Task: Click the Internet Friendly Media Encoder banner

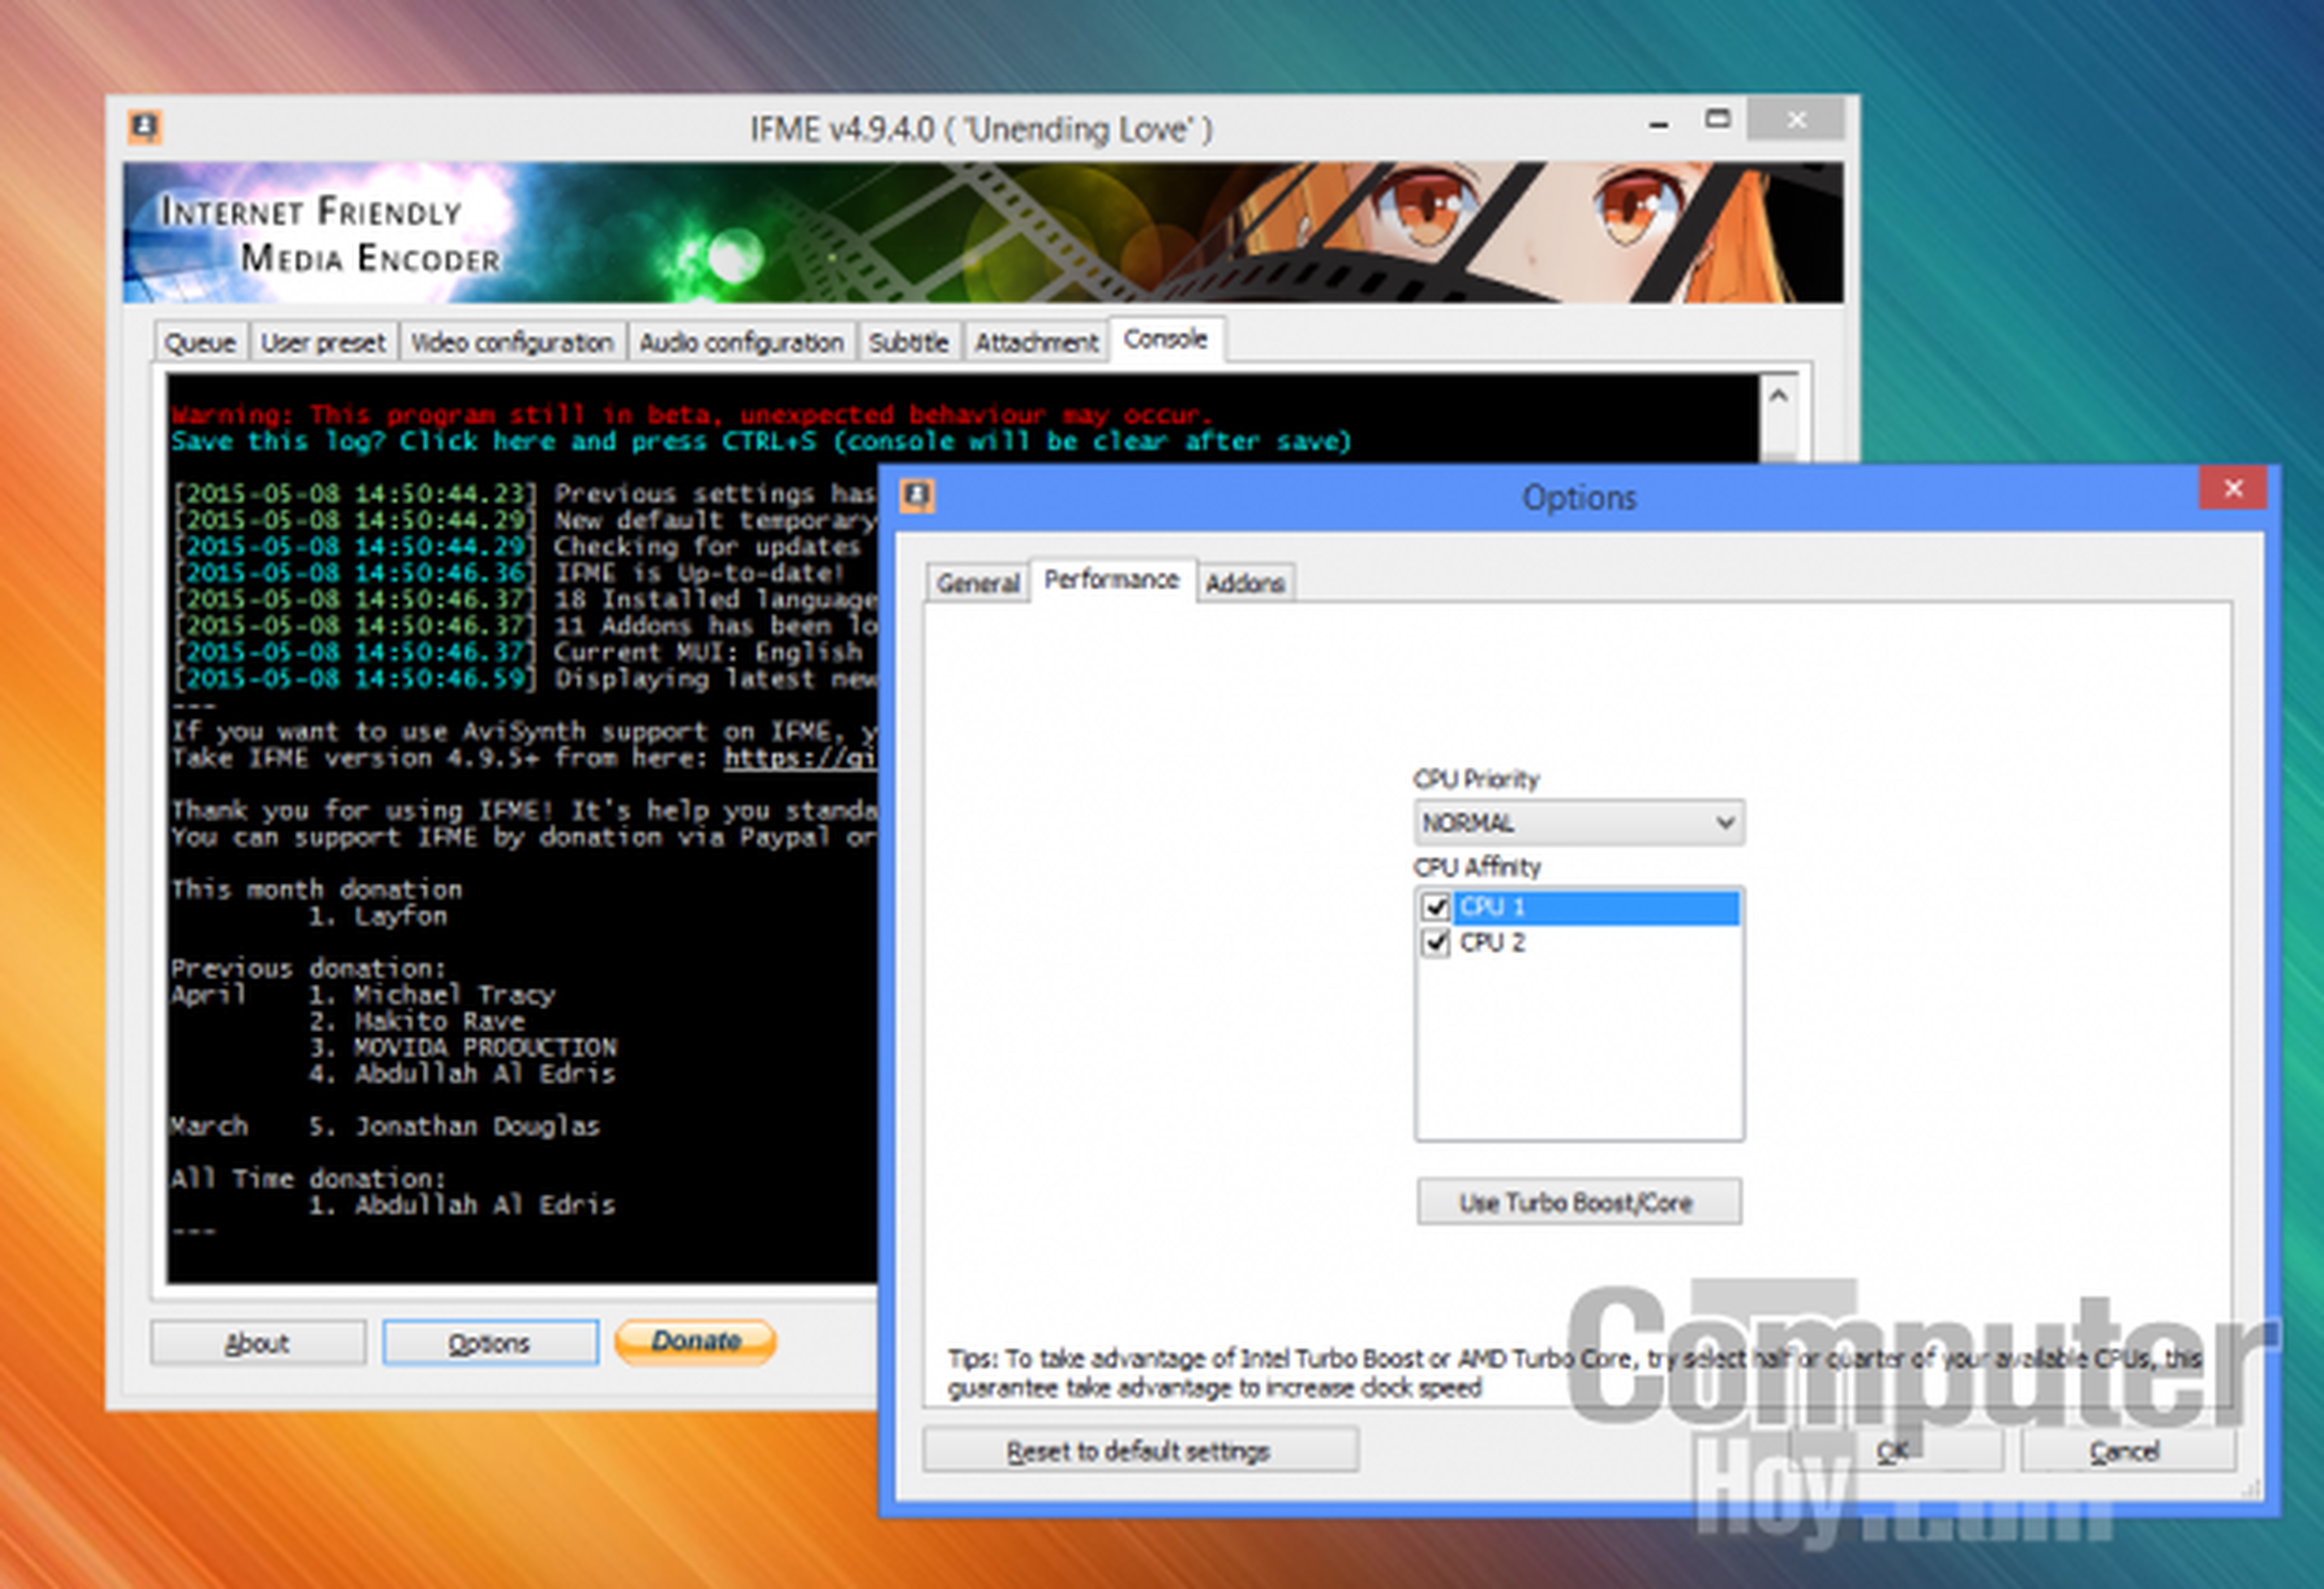Action: (983, 232)
